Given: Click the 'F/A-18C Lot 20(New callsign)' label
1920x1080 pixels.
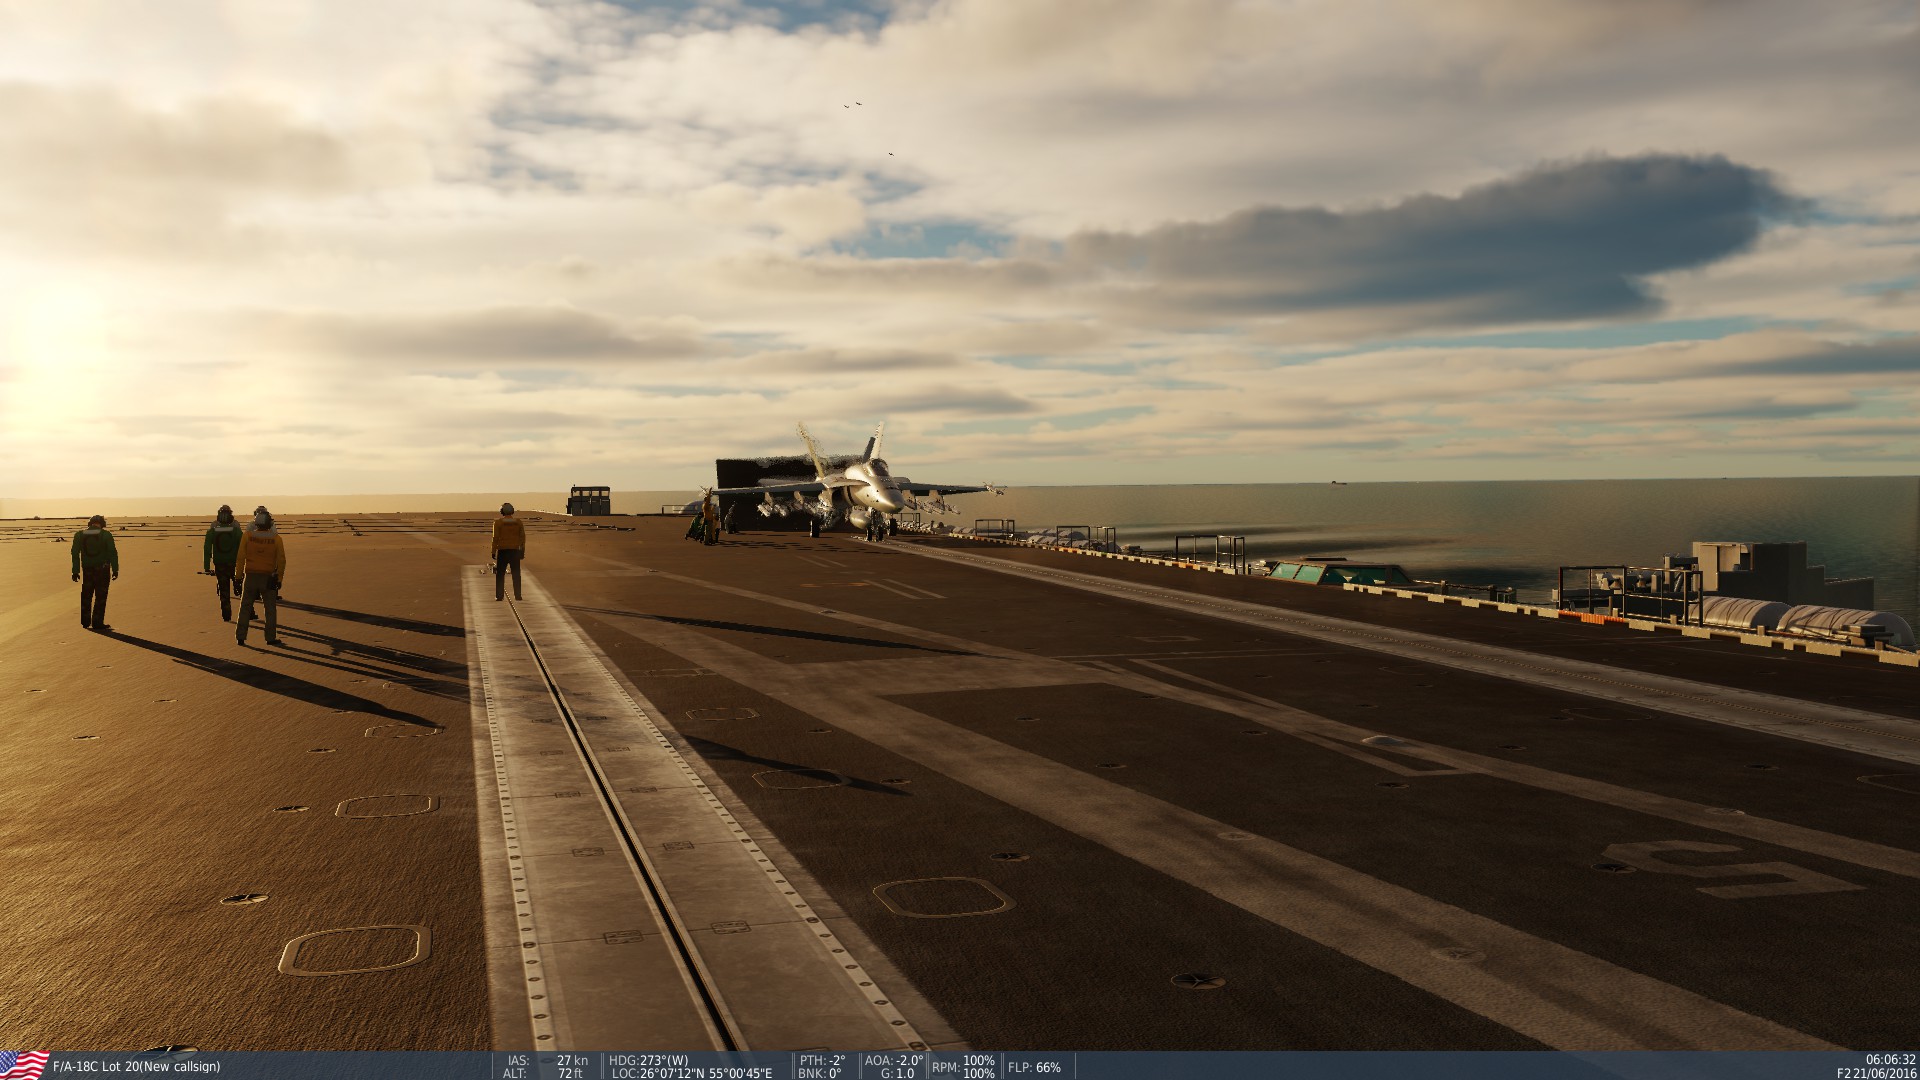Looking at the screenshot, I should coord(136,1067).
